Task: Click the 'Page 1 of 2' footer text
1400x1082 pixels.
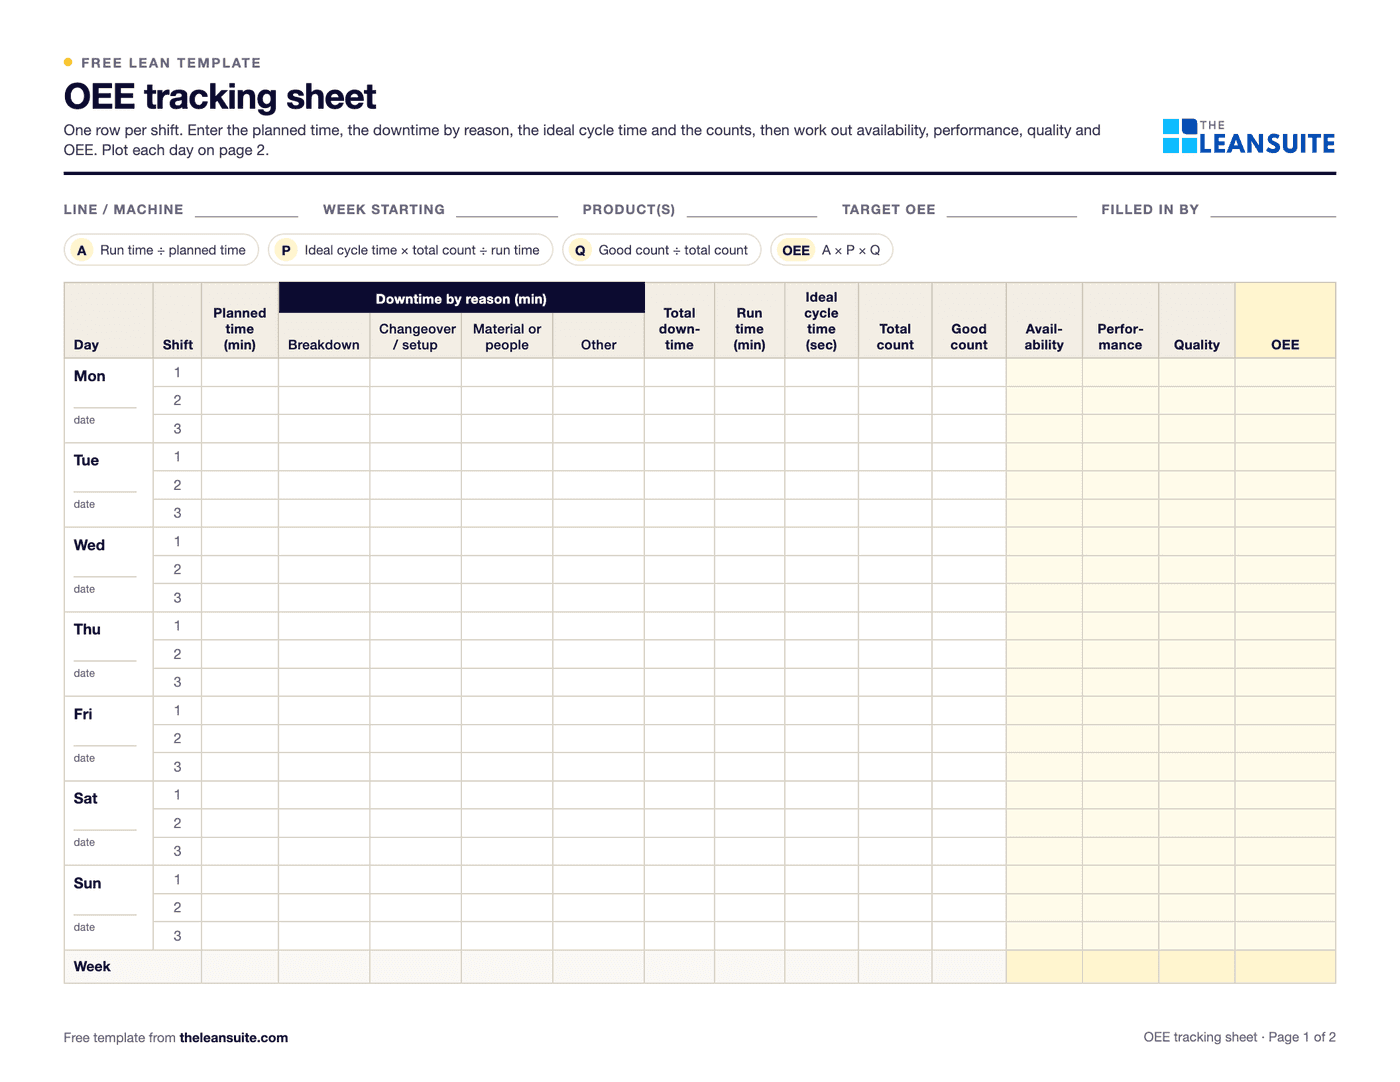Action: coord(1302,1038)
